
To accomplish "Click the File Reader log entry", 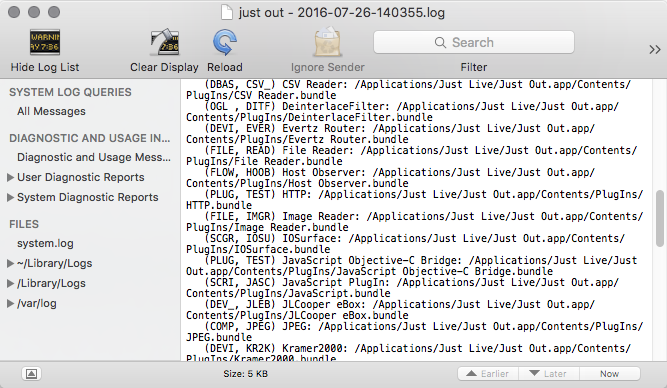I will point(411,156).
